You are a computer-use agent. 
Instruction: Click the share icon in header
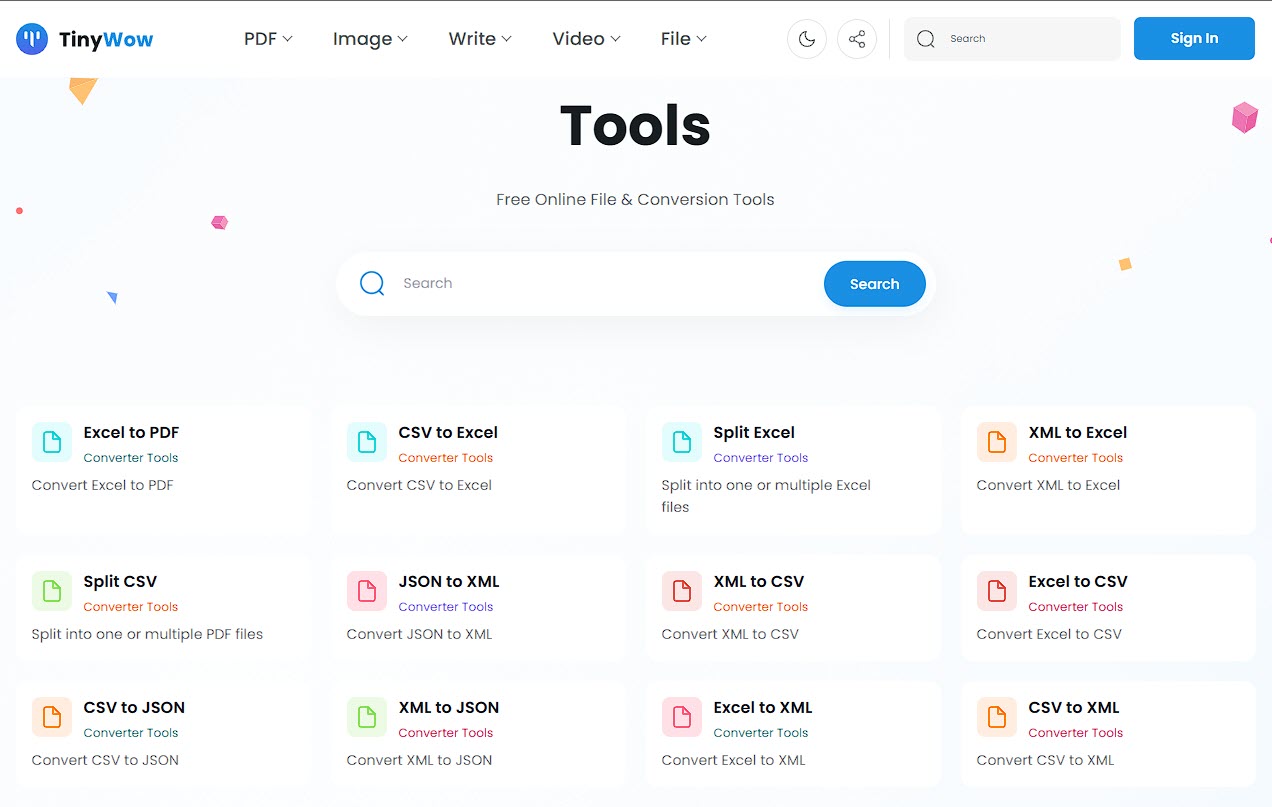click(x=857, y=39)
